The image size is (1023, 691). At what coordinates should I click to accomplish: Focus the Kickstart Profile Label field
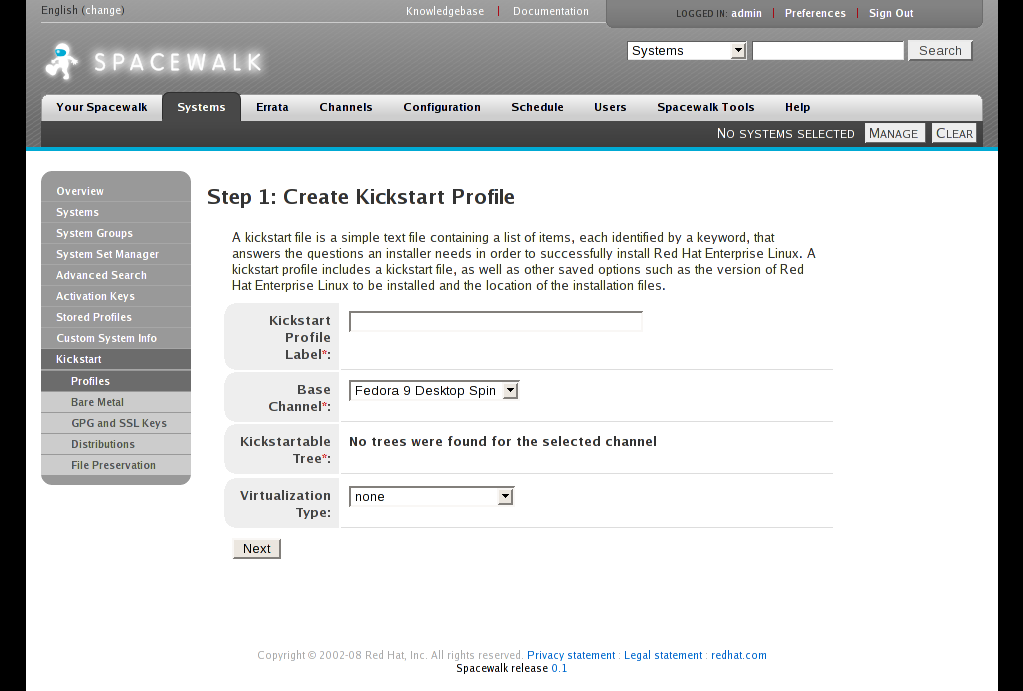pyautogui.click(x=496, y=322)
